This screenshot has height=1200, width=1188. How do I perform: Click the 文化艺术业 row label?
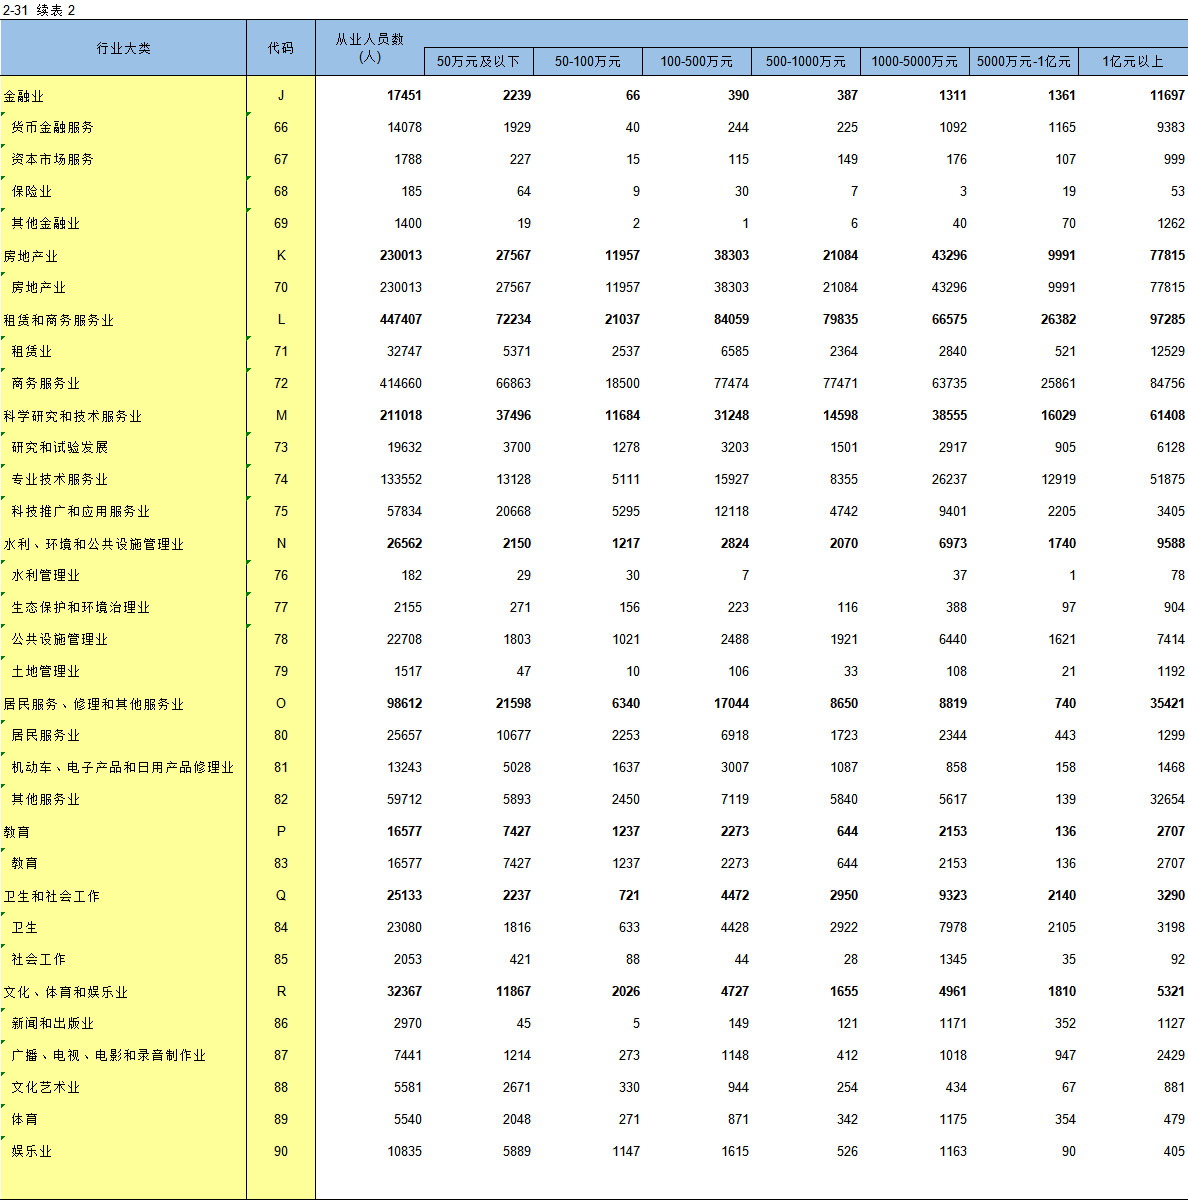click(45, 1088)
